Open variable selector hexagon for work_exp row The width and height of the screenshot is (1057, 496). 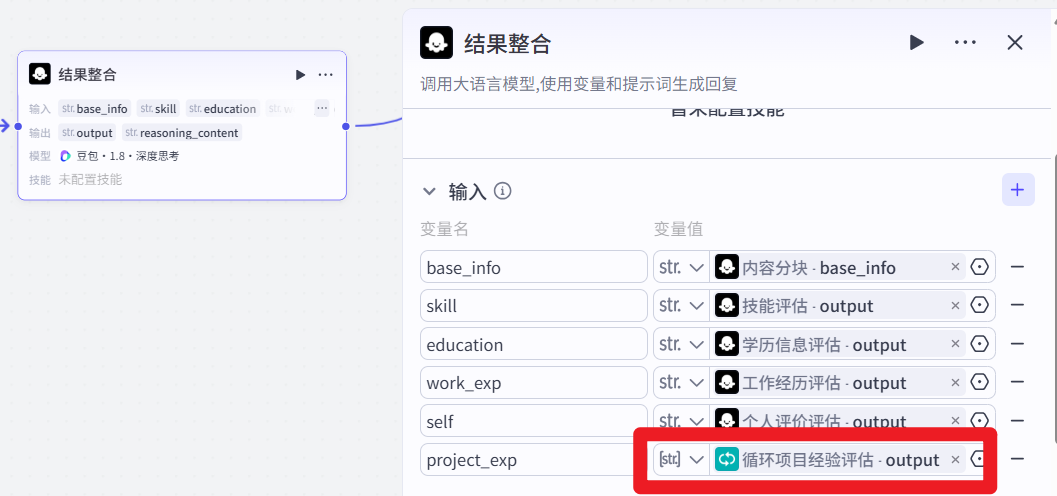979,383
